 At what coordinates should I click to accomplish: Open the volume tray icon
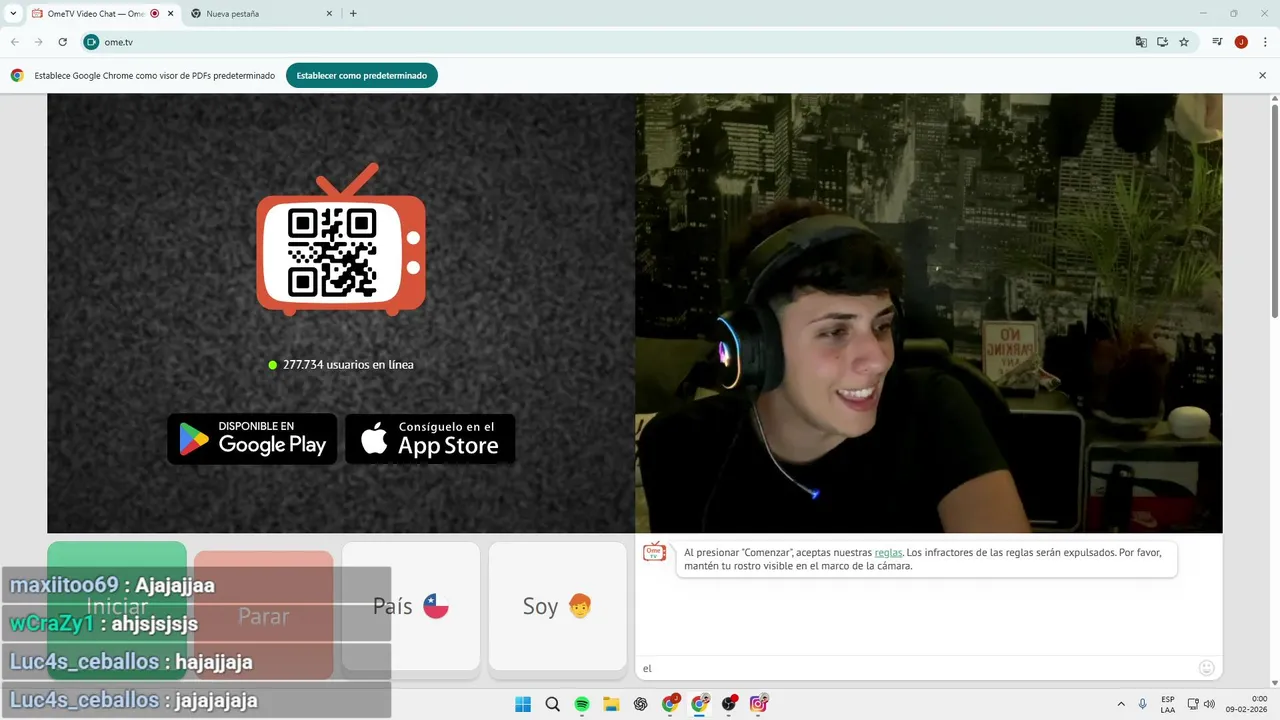pyautogui.click(x=1209, y=704)
